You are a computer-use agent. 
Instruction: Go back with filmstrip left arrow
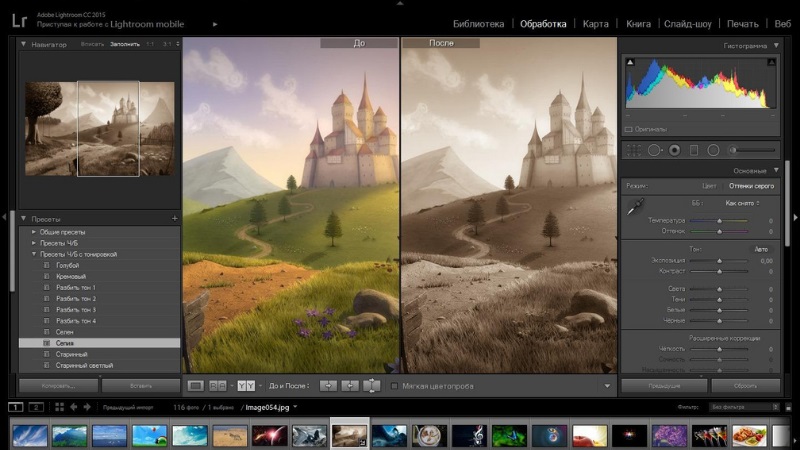click(73, 407)
